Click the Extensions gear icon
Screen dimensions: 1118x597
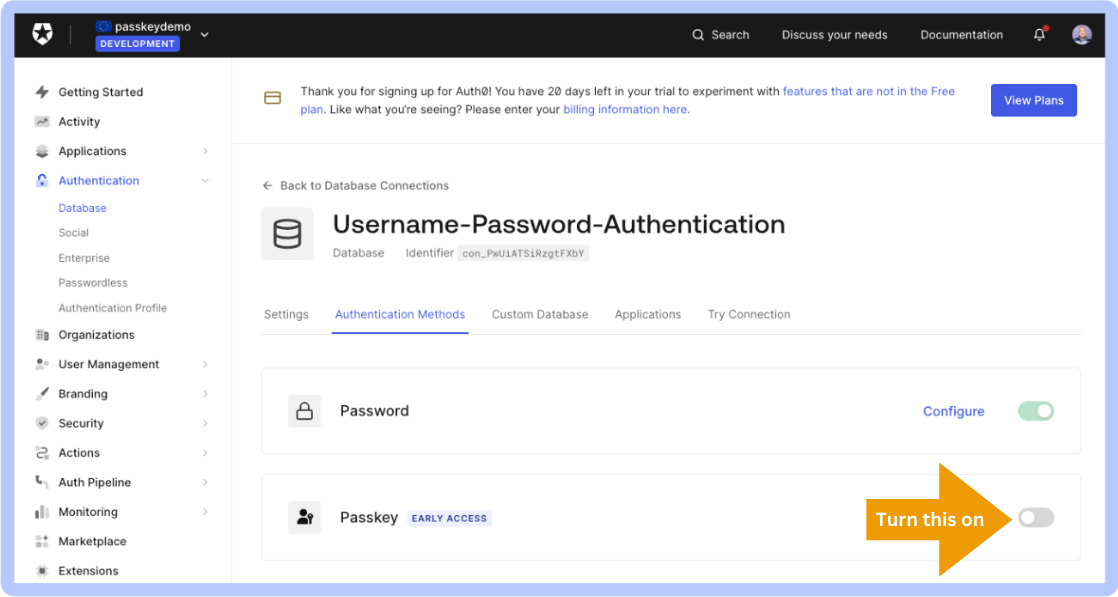point(42,571)
